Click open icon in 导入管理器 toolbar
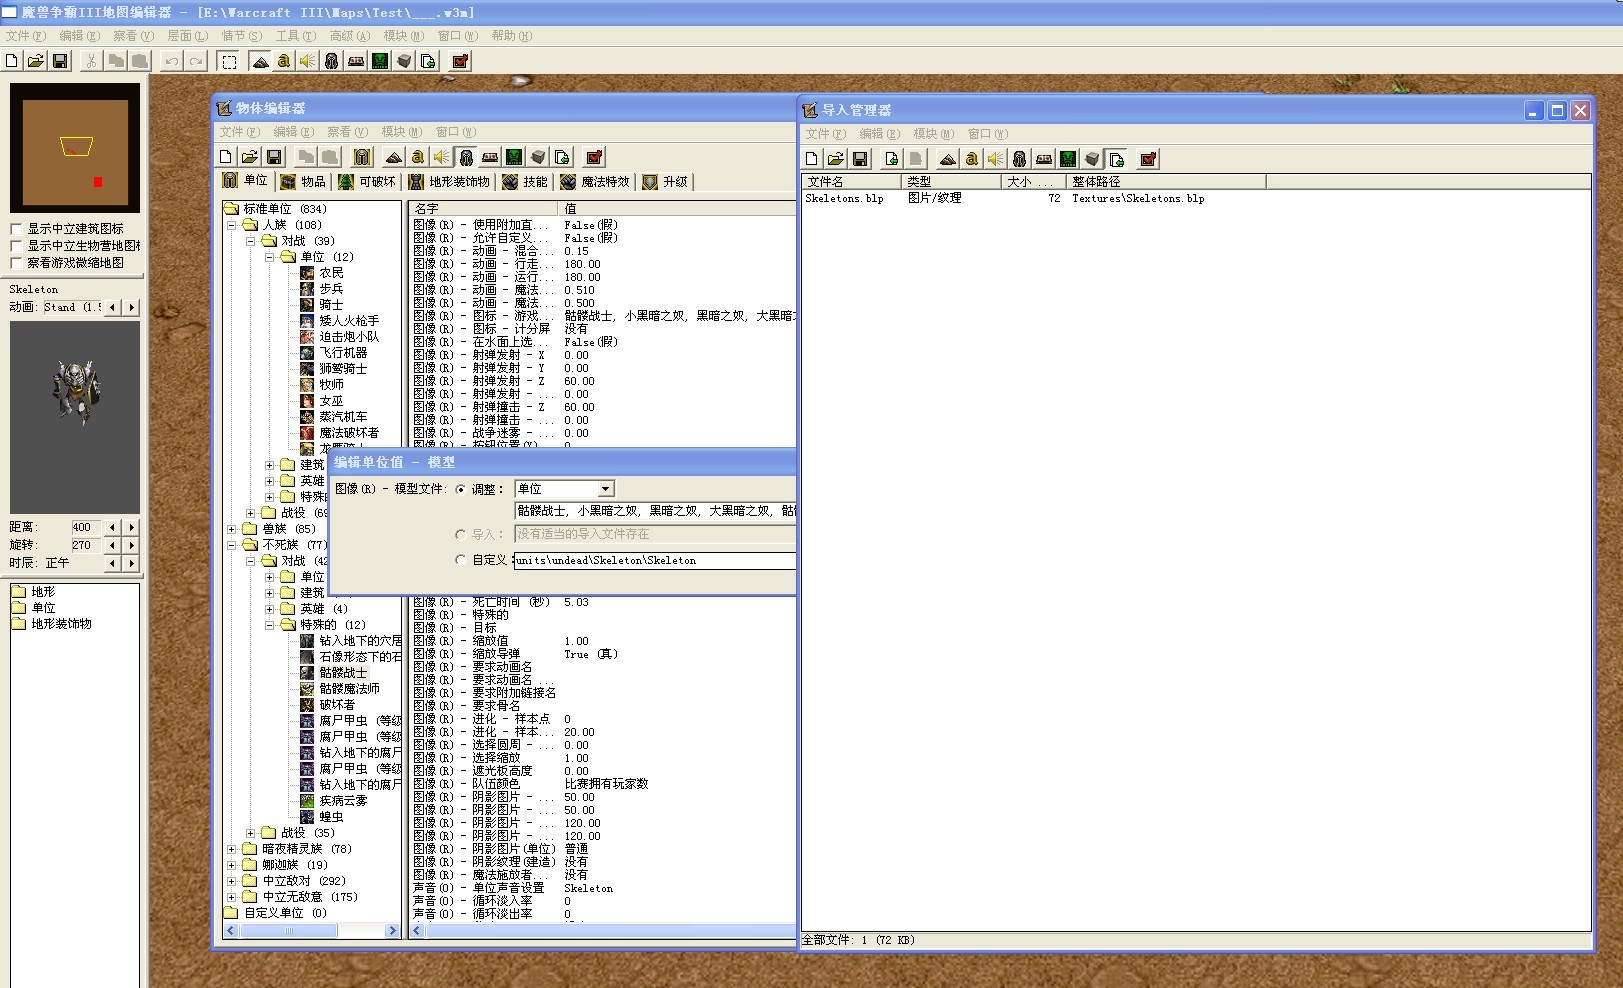Screen dimensions: 1623x988 [836, 159]
